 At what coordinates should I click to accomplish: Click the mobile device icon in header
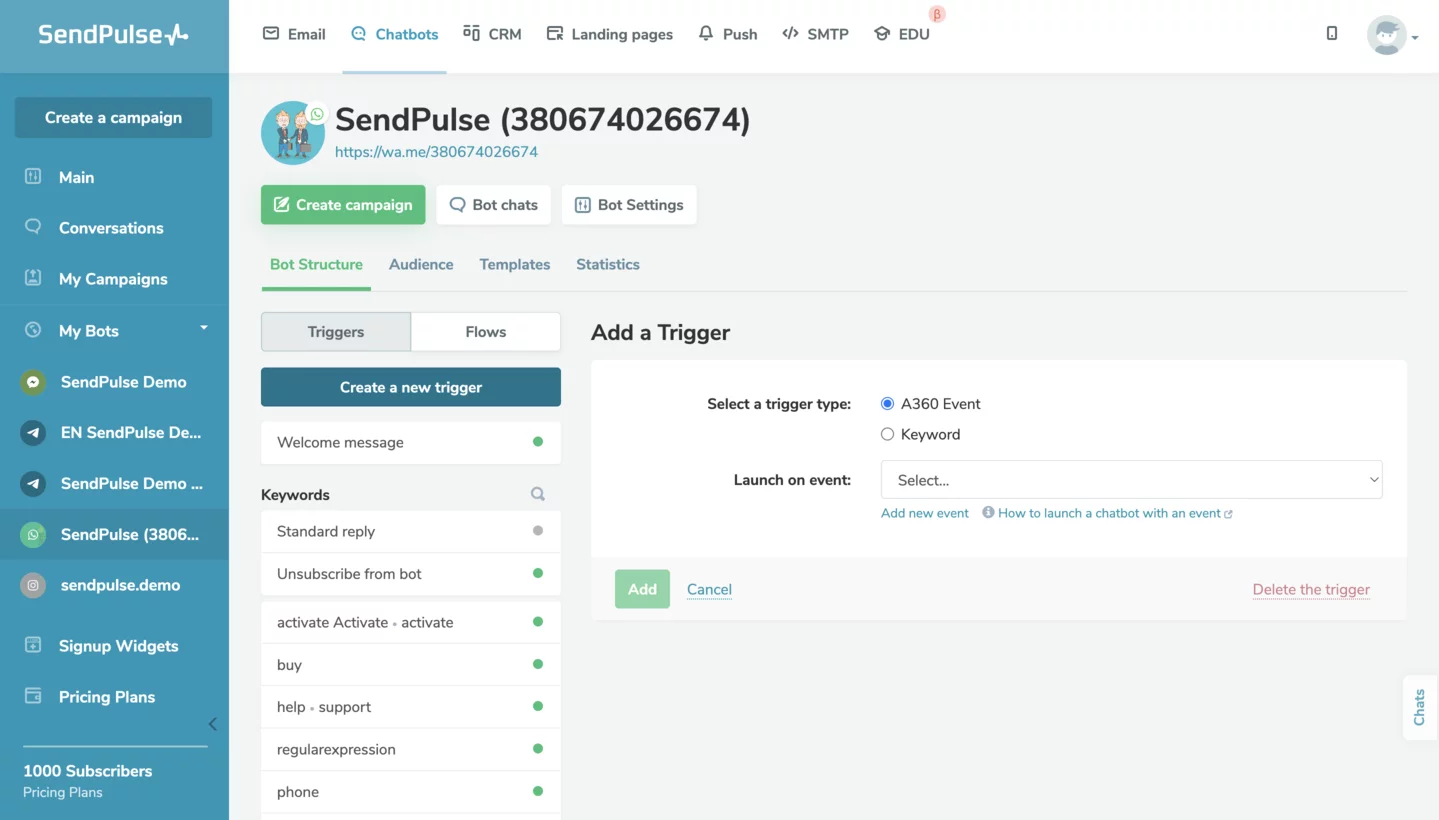1331,34
